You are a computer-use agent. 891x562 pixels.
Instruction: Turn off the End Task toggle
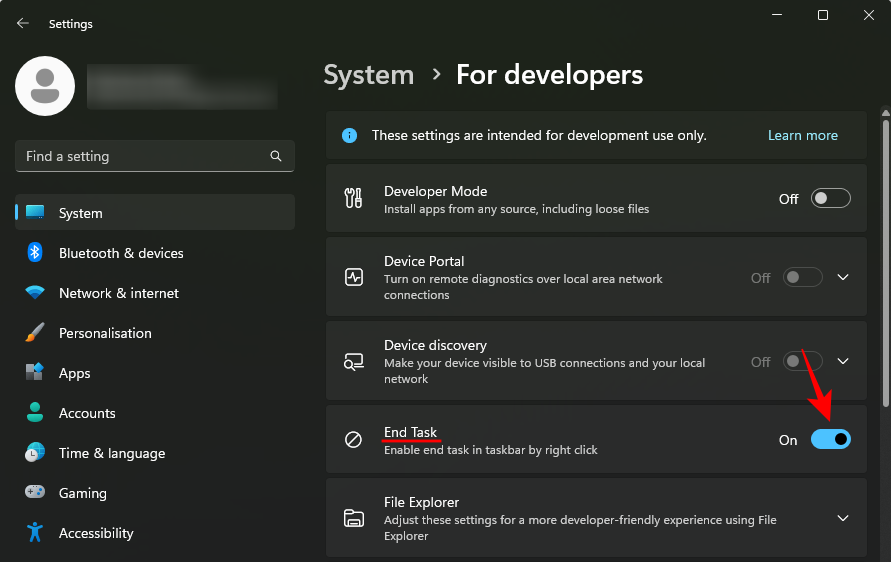(830, 440)
